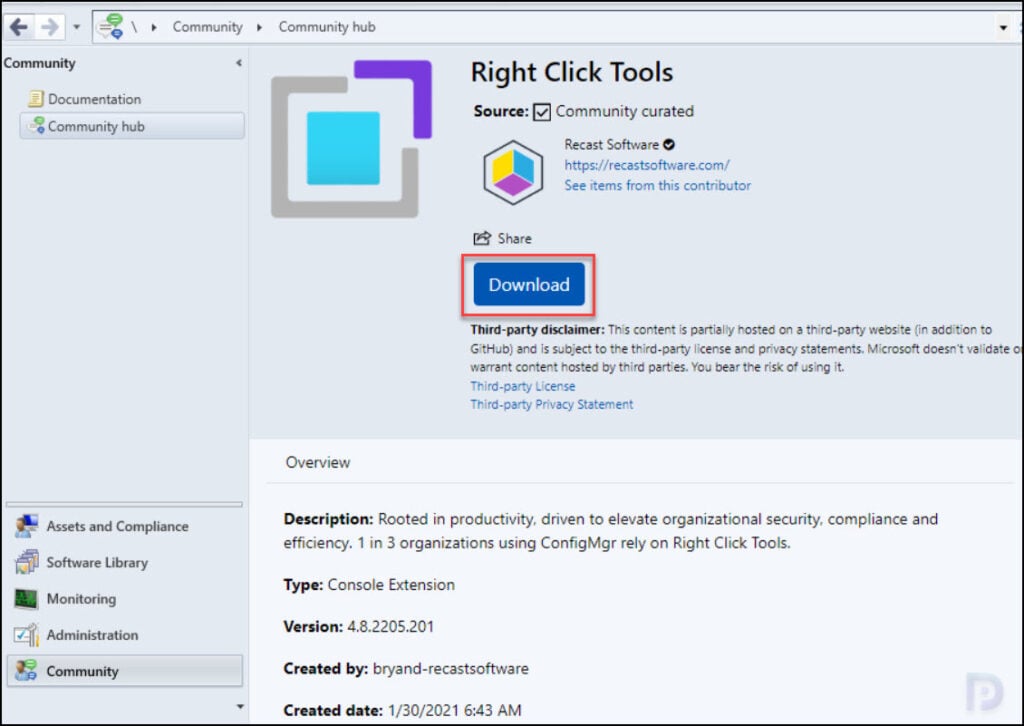Image resolution: width=1024 pixels, height=726 pixels.
Task: Click the Community pane header
Action: [39, 63]
